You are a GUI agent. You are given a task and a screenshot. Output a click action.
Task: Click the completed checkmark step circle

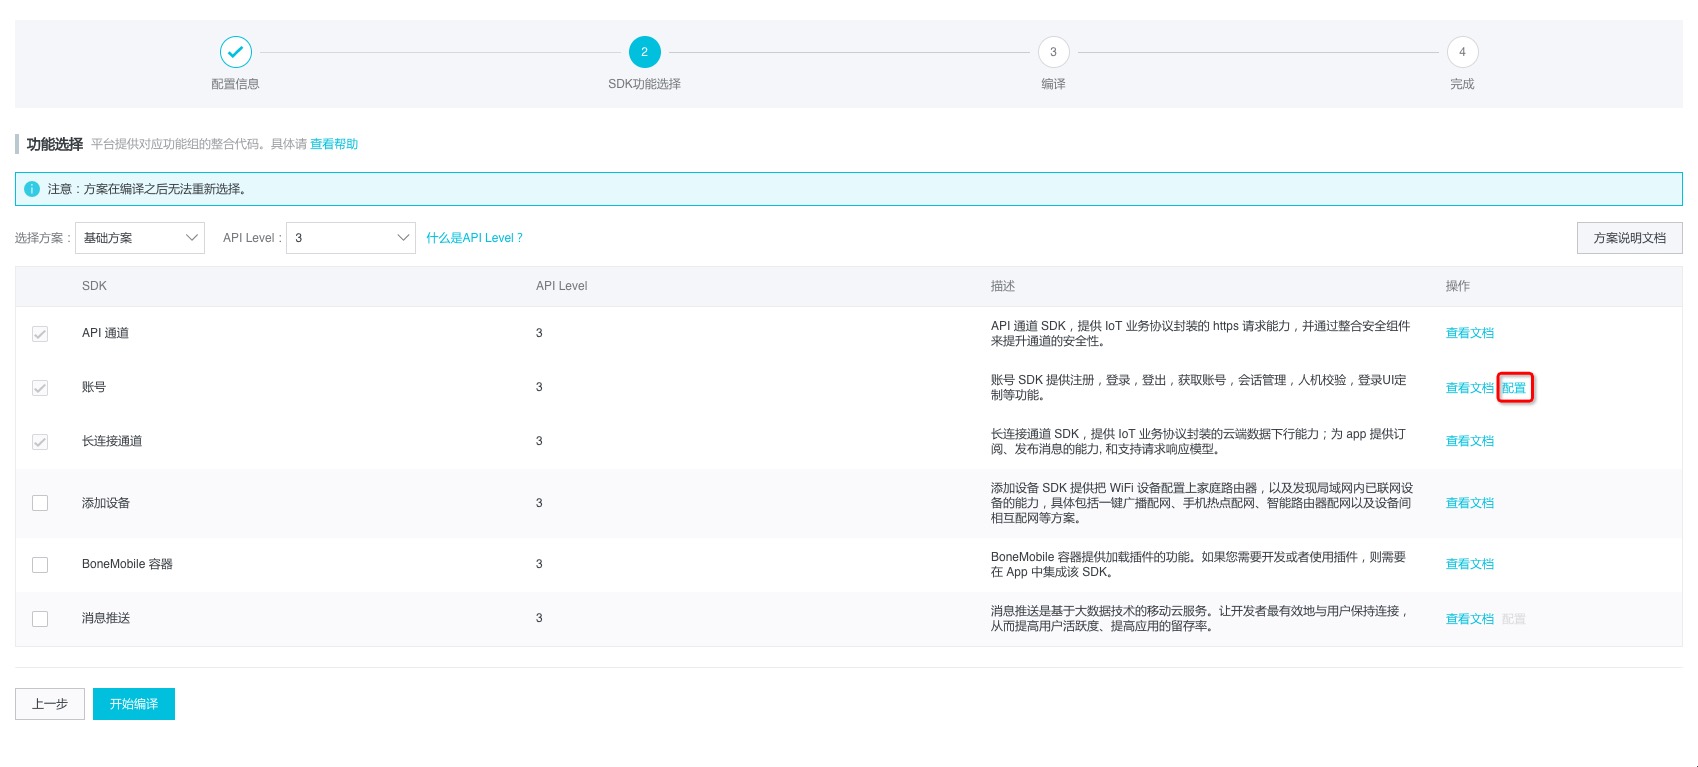point(236,52)
